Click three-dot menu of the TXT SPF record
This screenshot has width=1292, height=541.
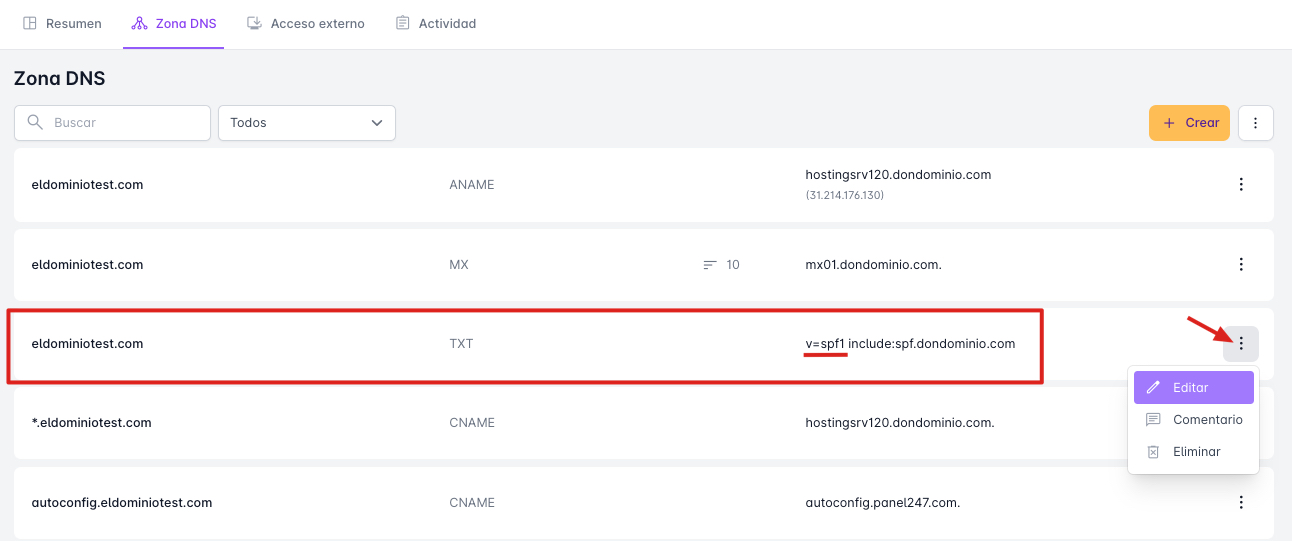[1241, 344]
